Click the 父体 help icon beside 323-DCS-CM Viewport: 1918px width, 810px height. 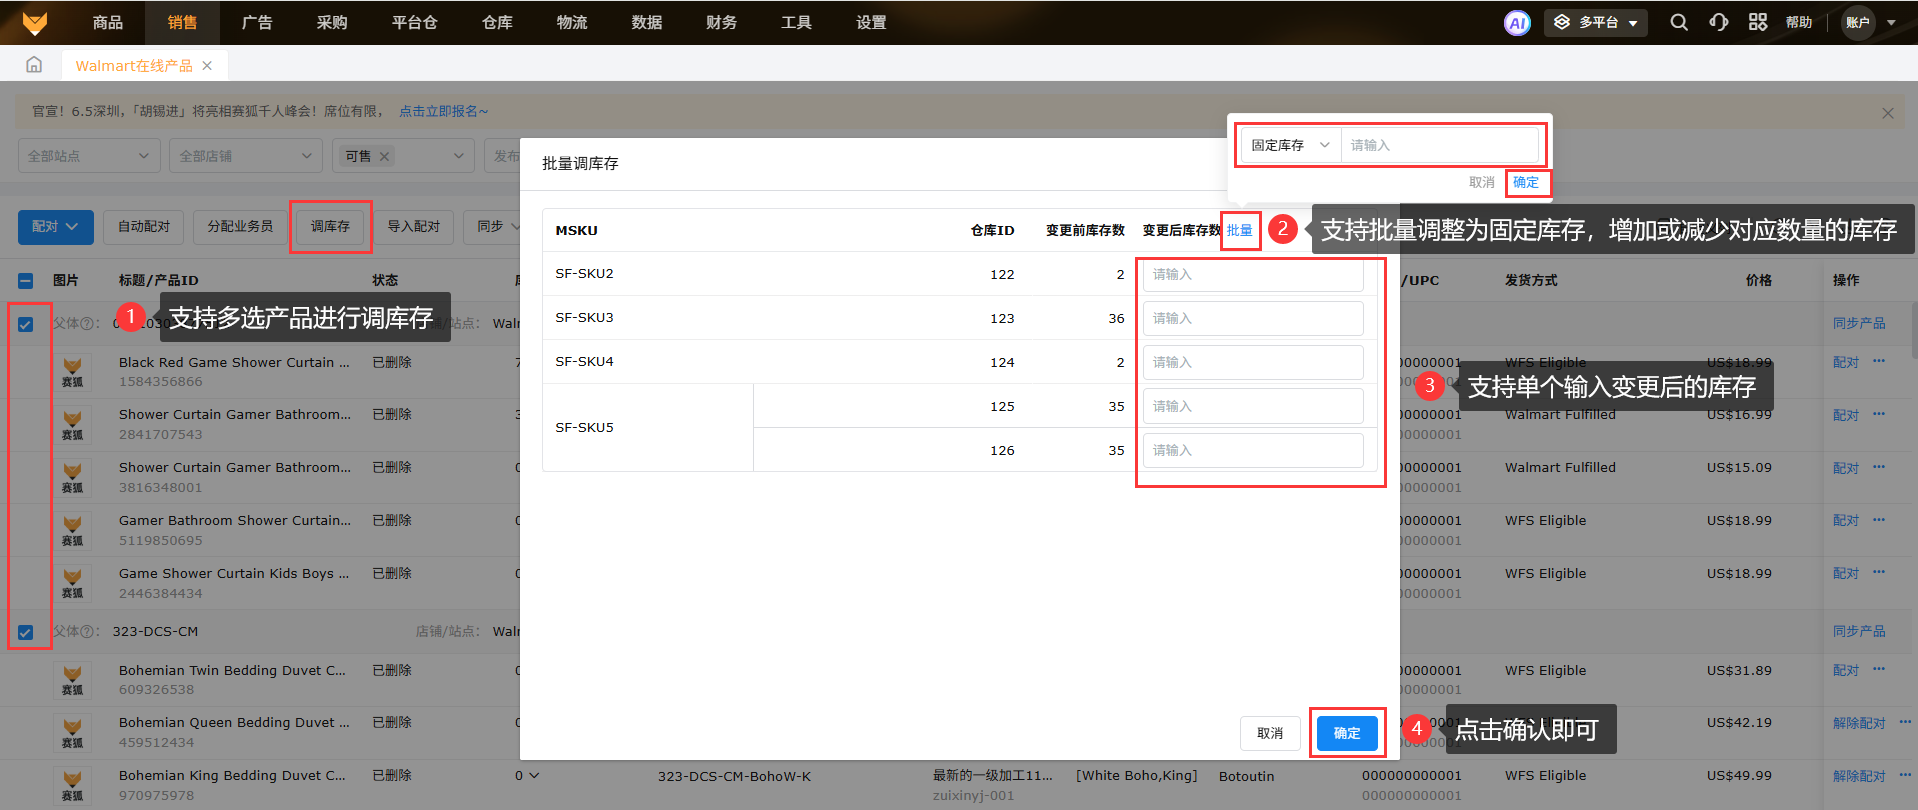click(x=88, y=632)
